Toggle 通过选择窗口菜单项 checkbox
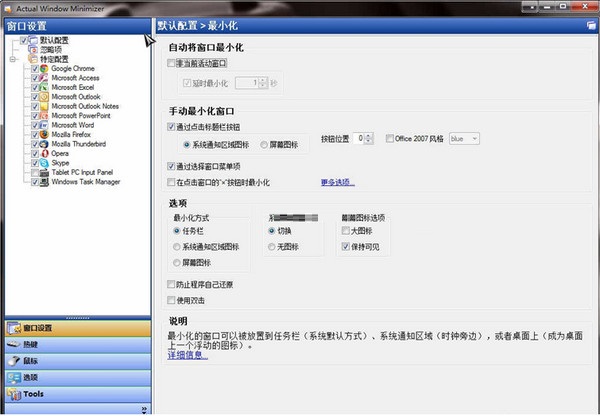 click(171, 166)
